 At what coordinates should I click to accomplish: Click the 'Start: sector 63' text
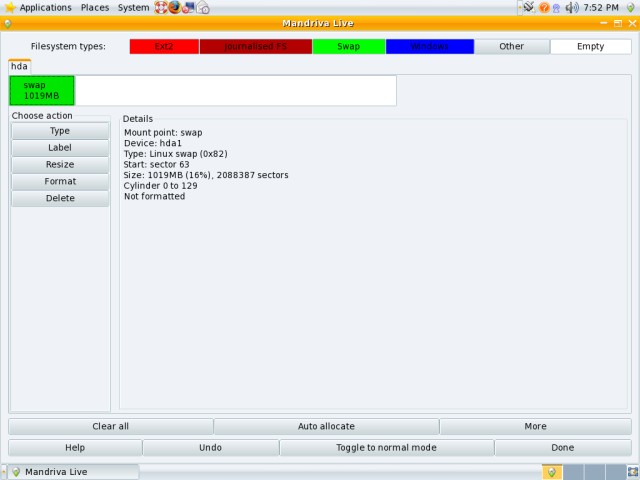(156, 164)
